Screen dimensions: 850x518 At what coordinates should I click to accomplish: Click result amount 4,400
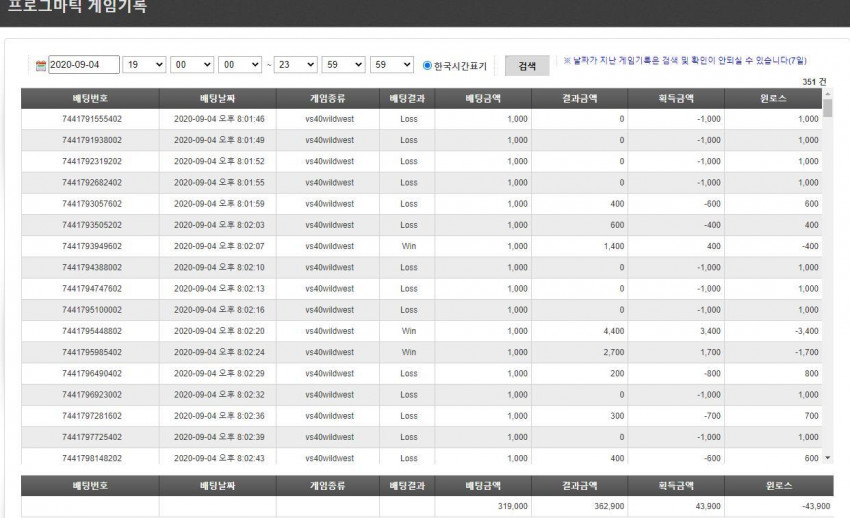(x=614, y=331)
